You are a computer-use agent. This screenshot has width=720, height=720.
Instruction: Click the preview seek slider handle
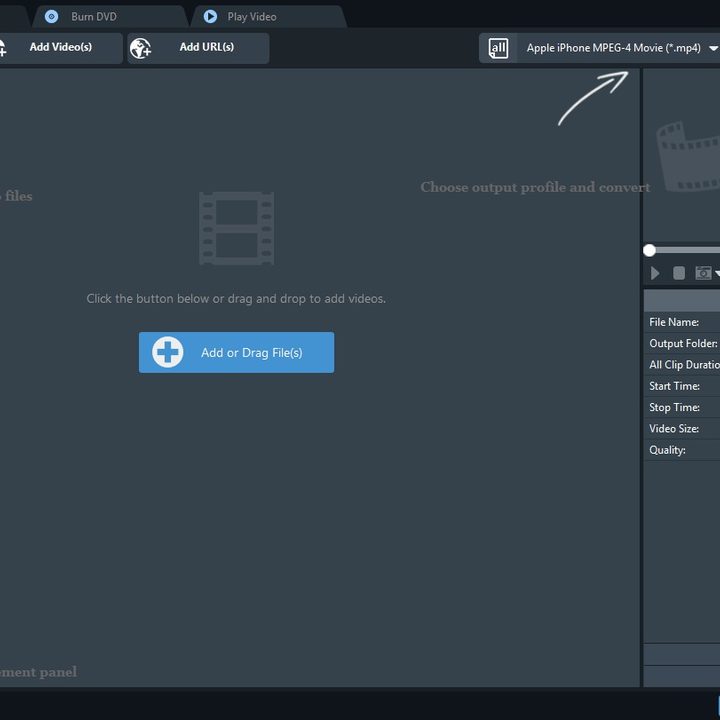coord(650,250)
